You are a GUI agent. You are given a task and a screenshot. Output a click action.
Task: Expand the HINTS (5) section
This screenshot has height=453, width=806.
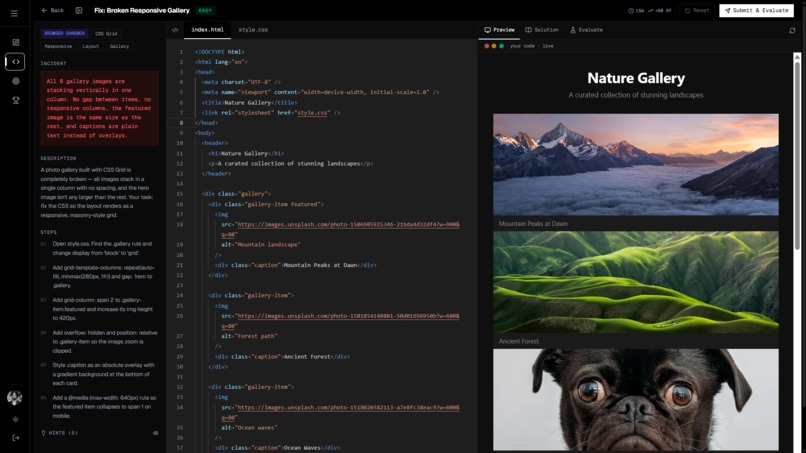click(x=100, y=433)
